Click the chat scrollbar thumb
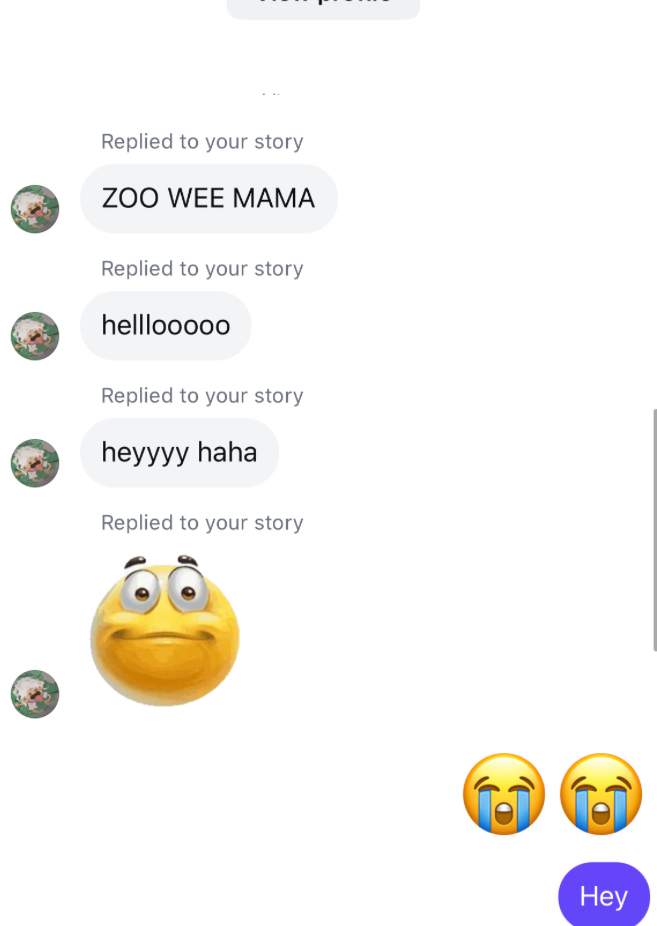This screenshot has height=926, width=657. [654, 530]
